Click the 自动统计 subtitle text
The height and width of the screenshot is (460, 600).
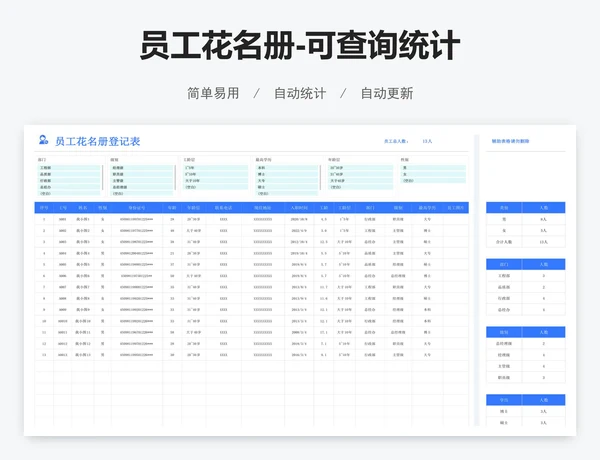coord(300,93)
